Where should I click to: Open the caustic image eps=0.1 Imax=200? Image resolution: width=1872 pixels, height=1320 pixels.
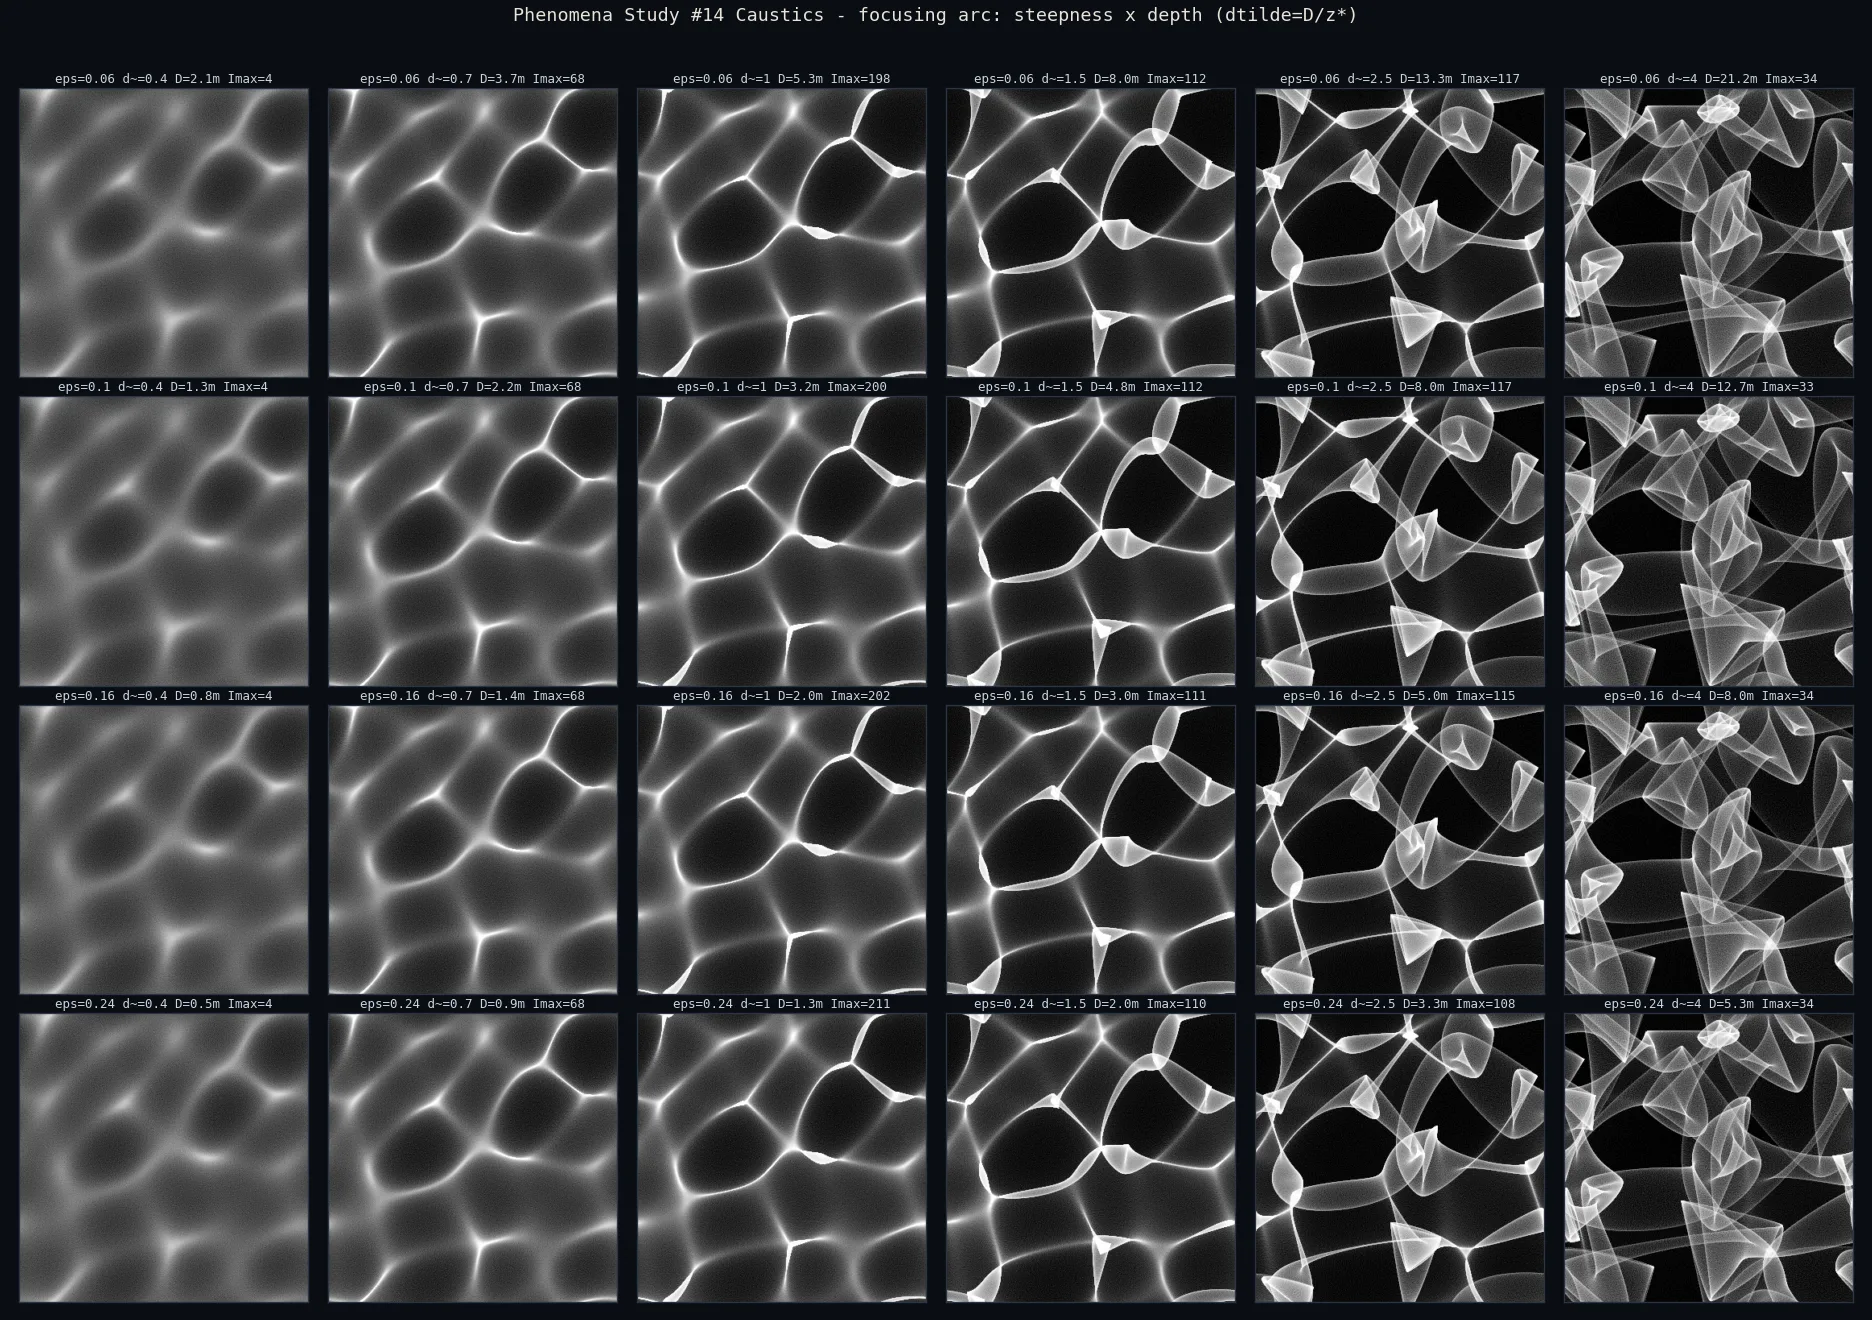[x=782, y=541]
